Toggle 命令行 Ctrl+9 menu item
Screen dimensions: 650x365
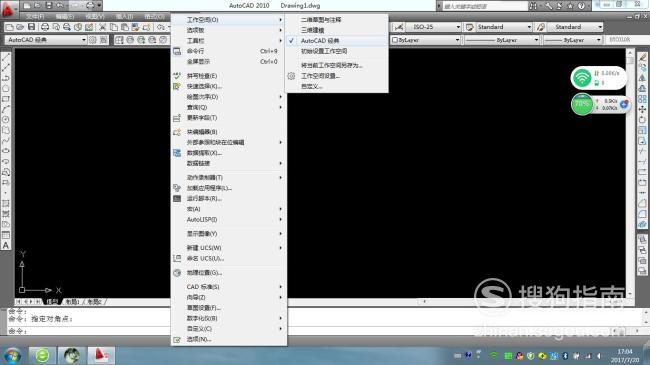228,51
